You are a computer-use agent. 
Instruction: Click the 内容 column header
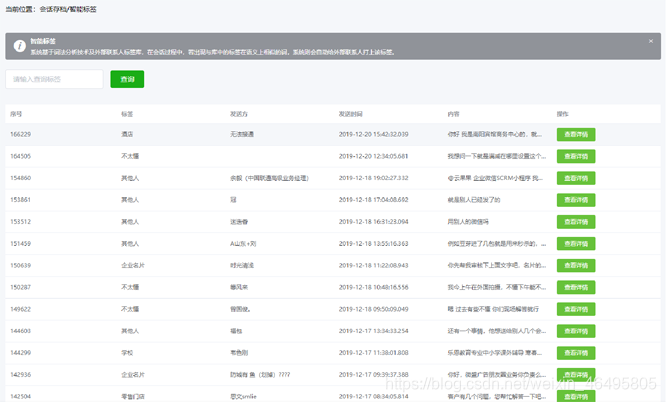pos(453,114)
